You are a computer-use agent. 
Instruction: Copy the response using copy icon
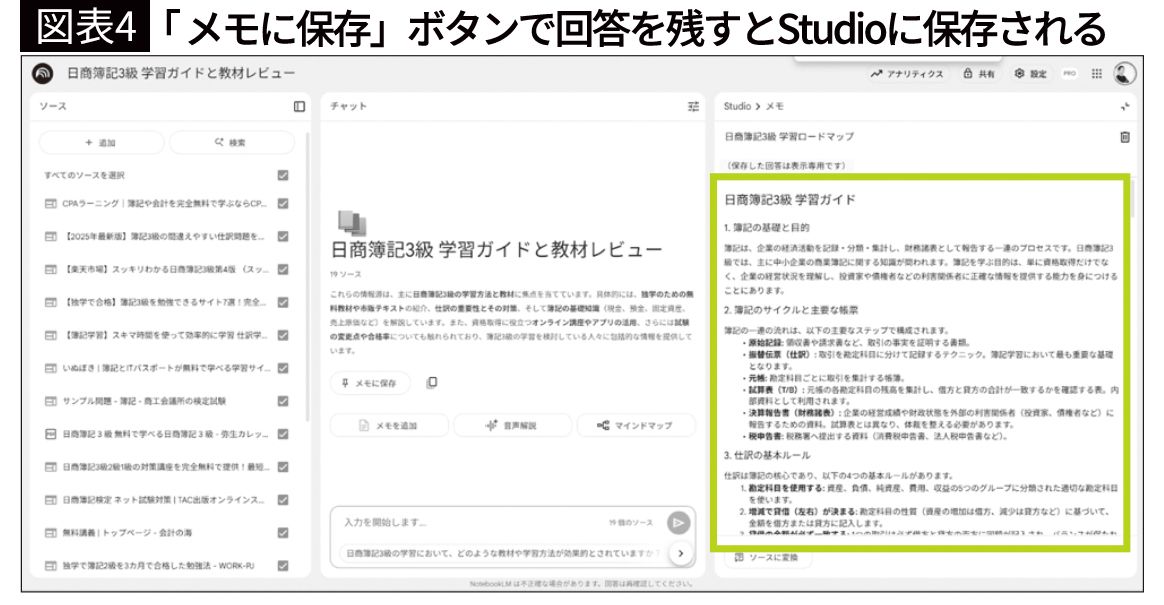[x=432, y=382]
